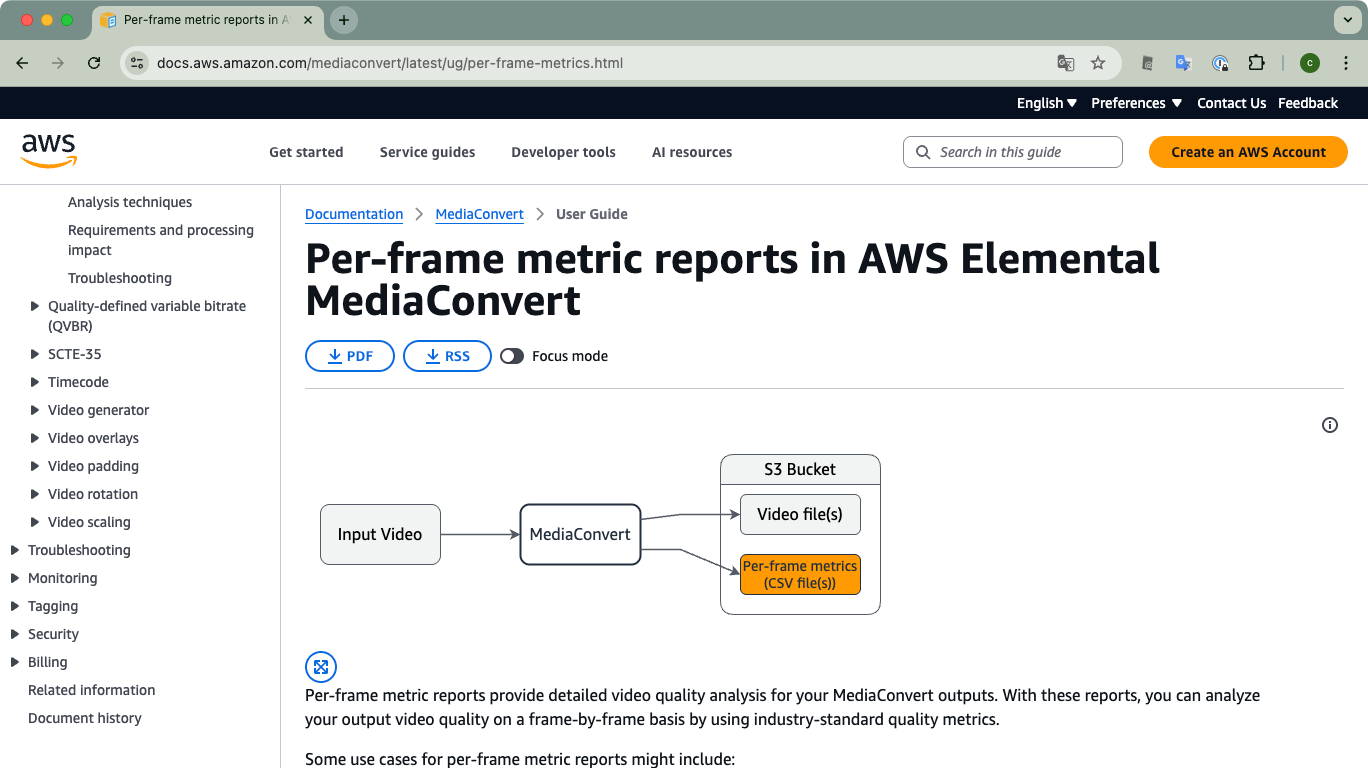Click the info circle icon above diagram
The image size is (1368, 768).
tap(1330, 425)
